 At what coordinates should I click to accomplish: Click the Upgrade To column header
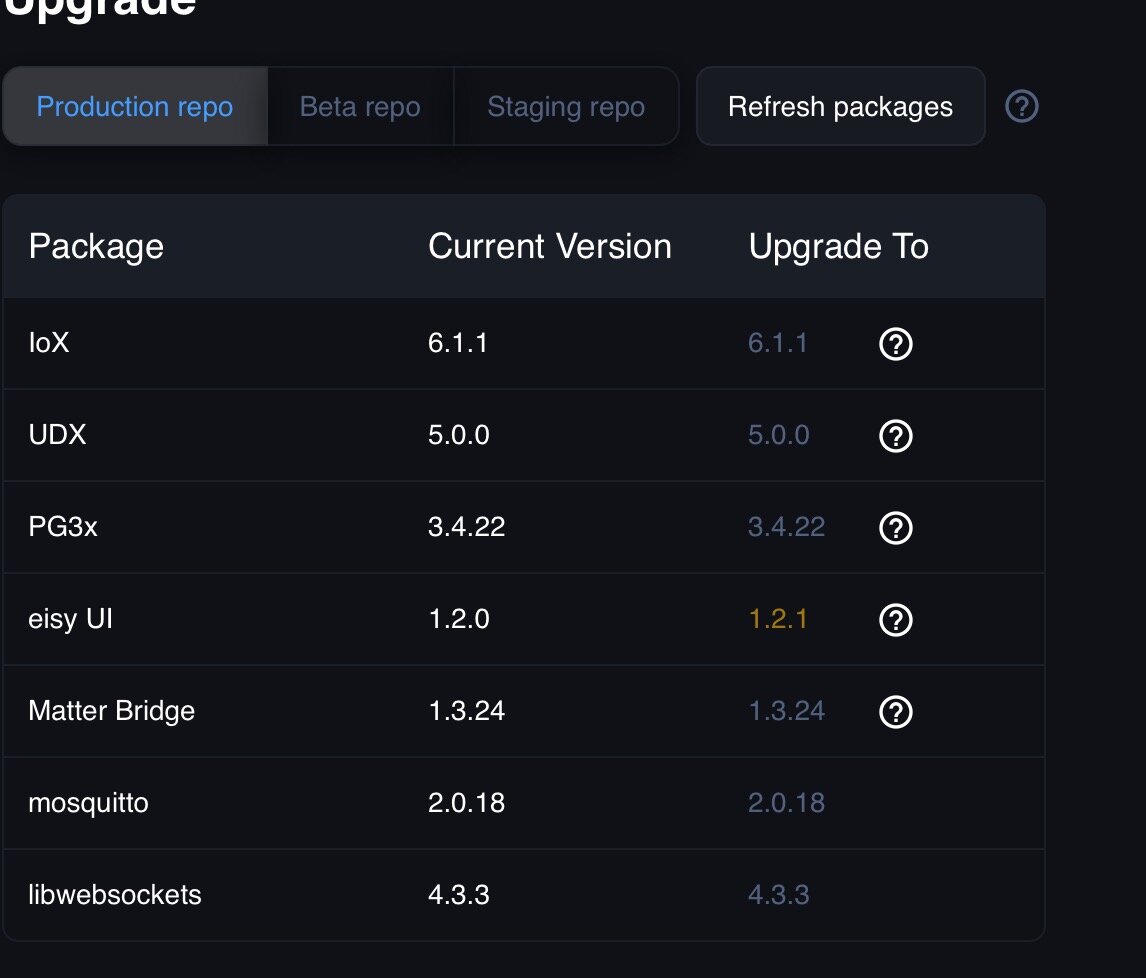[838, 246]
